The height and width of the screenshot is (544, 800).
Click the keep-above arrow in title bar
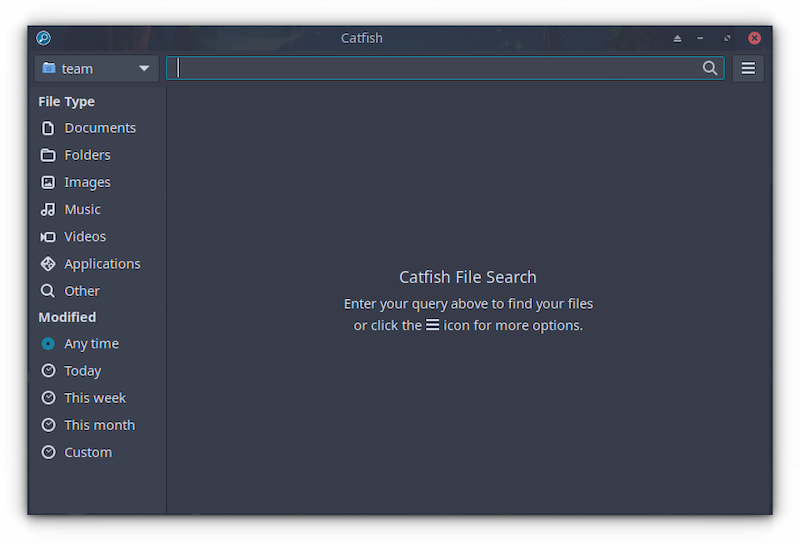[677, 38]
